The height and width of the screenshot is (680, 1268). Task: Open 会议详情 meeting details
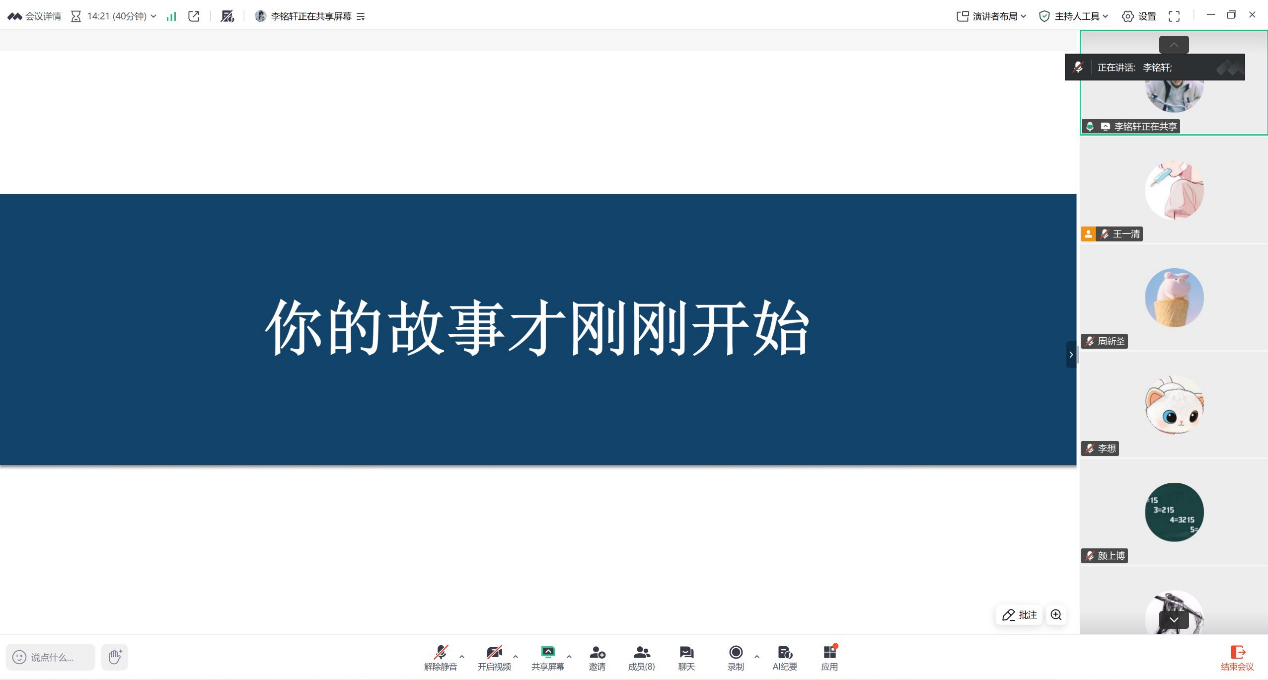[35, 16]
